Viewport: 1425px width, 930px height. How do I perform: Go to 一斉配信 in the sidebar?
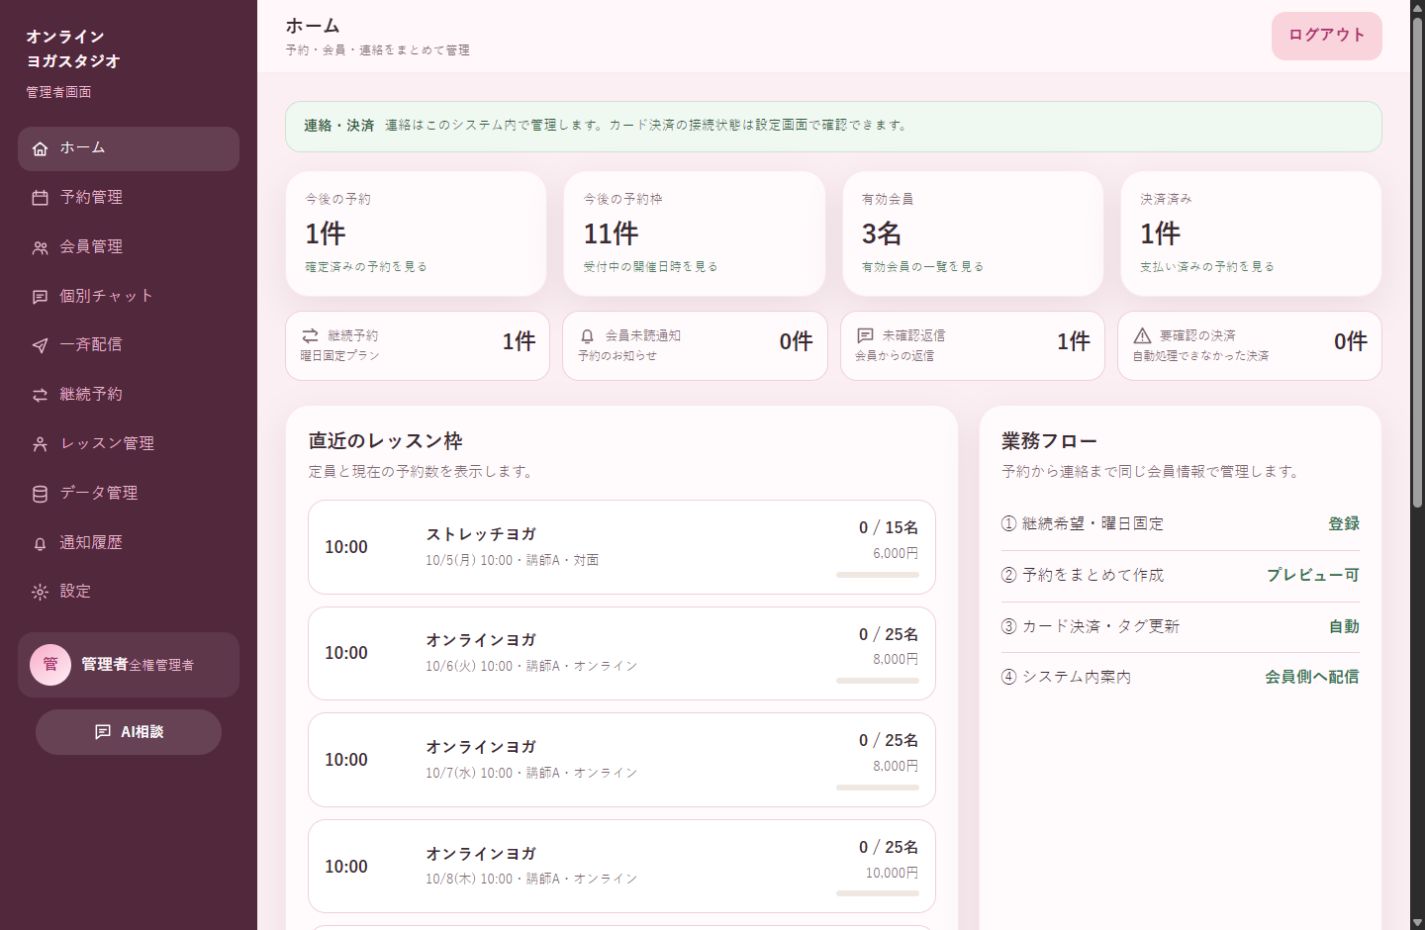(128, 345)
